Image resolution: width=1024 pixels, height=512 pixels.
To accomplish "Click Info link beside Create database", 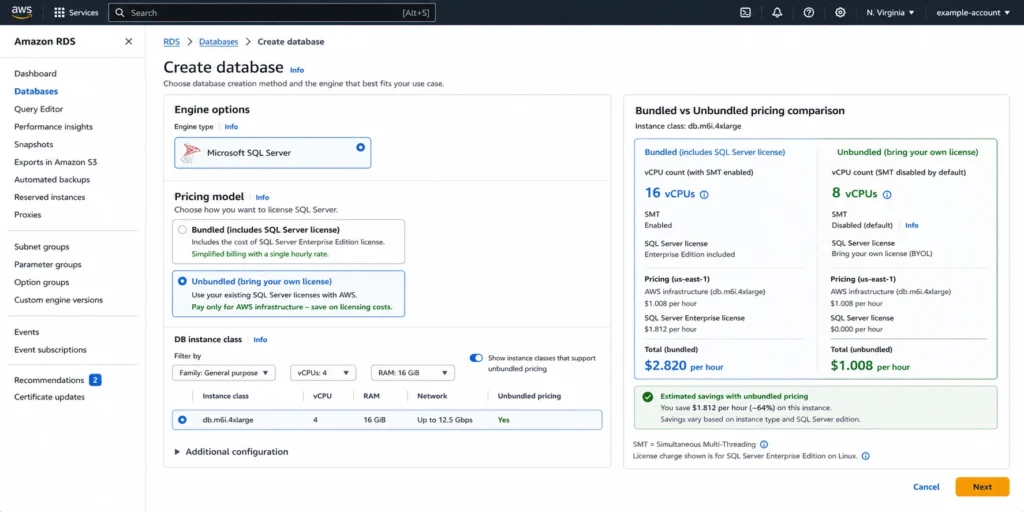I will point(297,70).
